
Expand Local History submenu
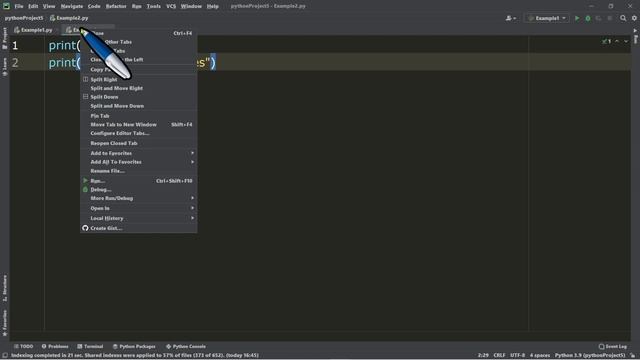coord(139,218)
